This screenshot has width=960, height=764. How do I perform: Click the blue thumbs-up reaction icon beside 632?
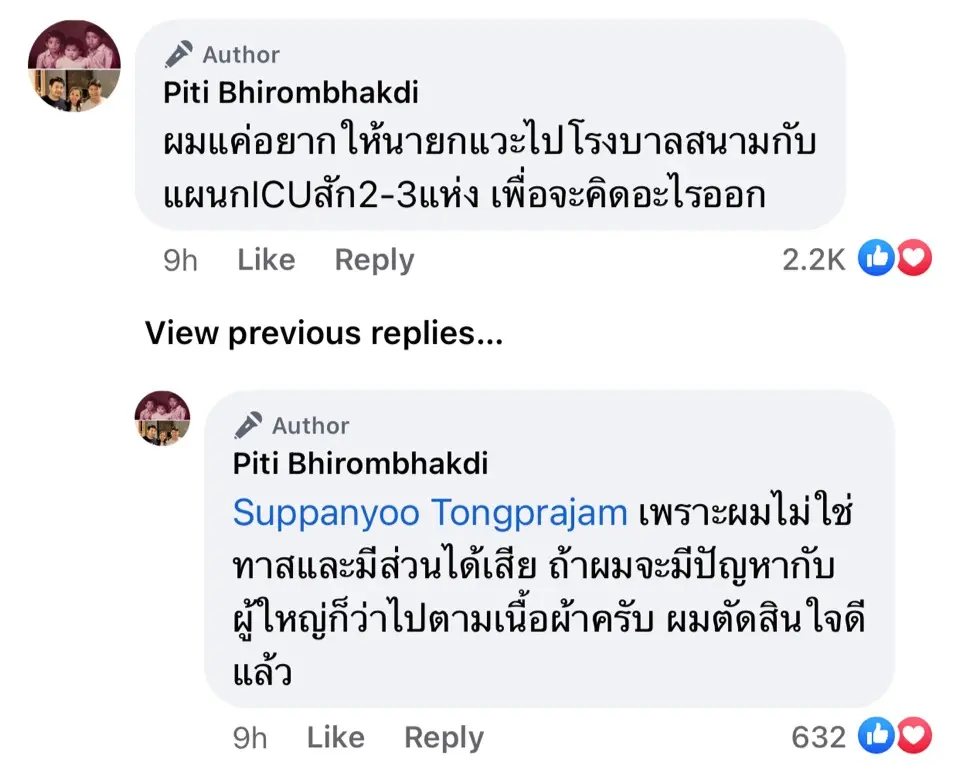click(x=875, y=738)
